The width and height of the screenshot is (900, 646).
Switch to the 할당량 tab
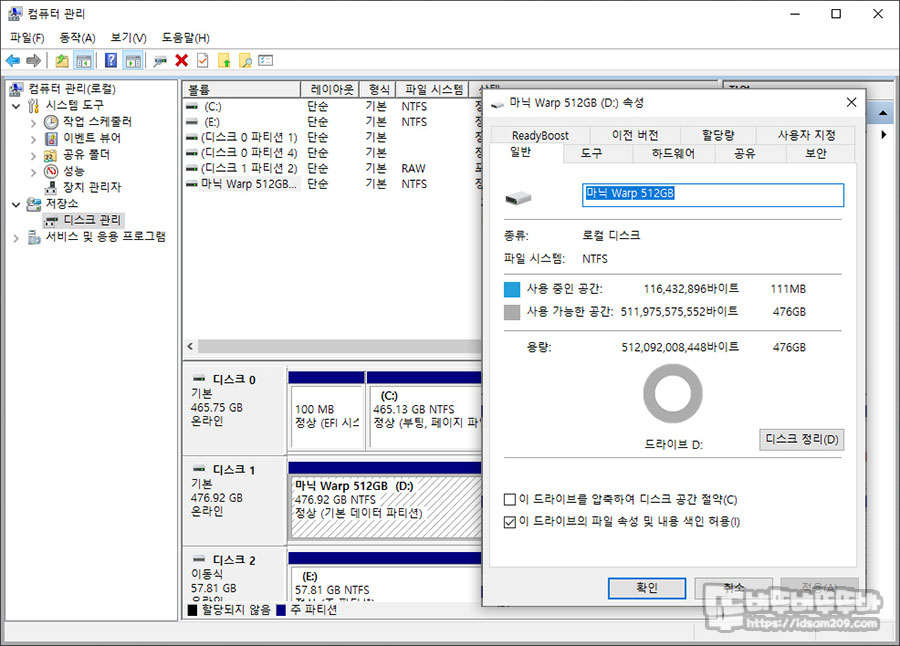(x=718, y=136)
